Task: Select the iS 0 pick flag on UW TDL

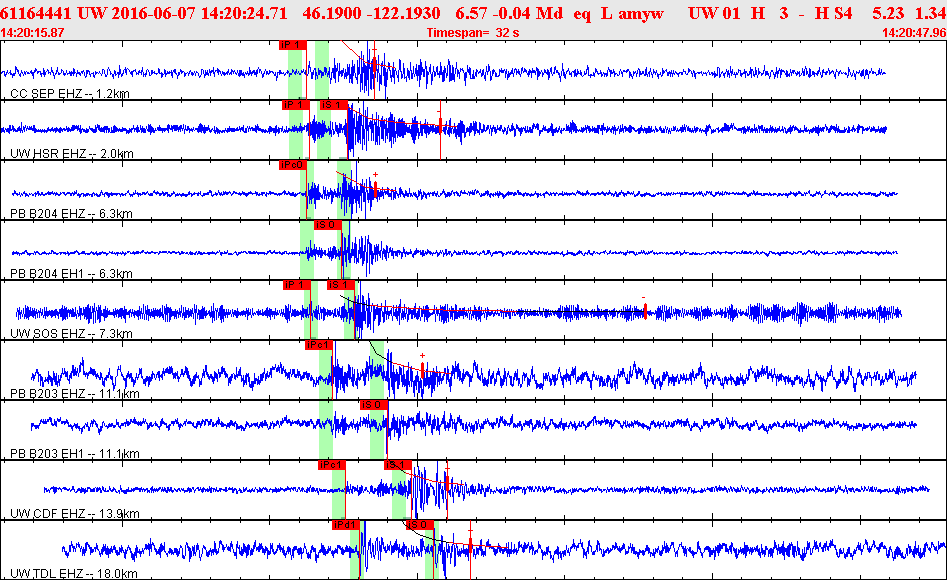Action: tap(417, 524)
